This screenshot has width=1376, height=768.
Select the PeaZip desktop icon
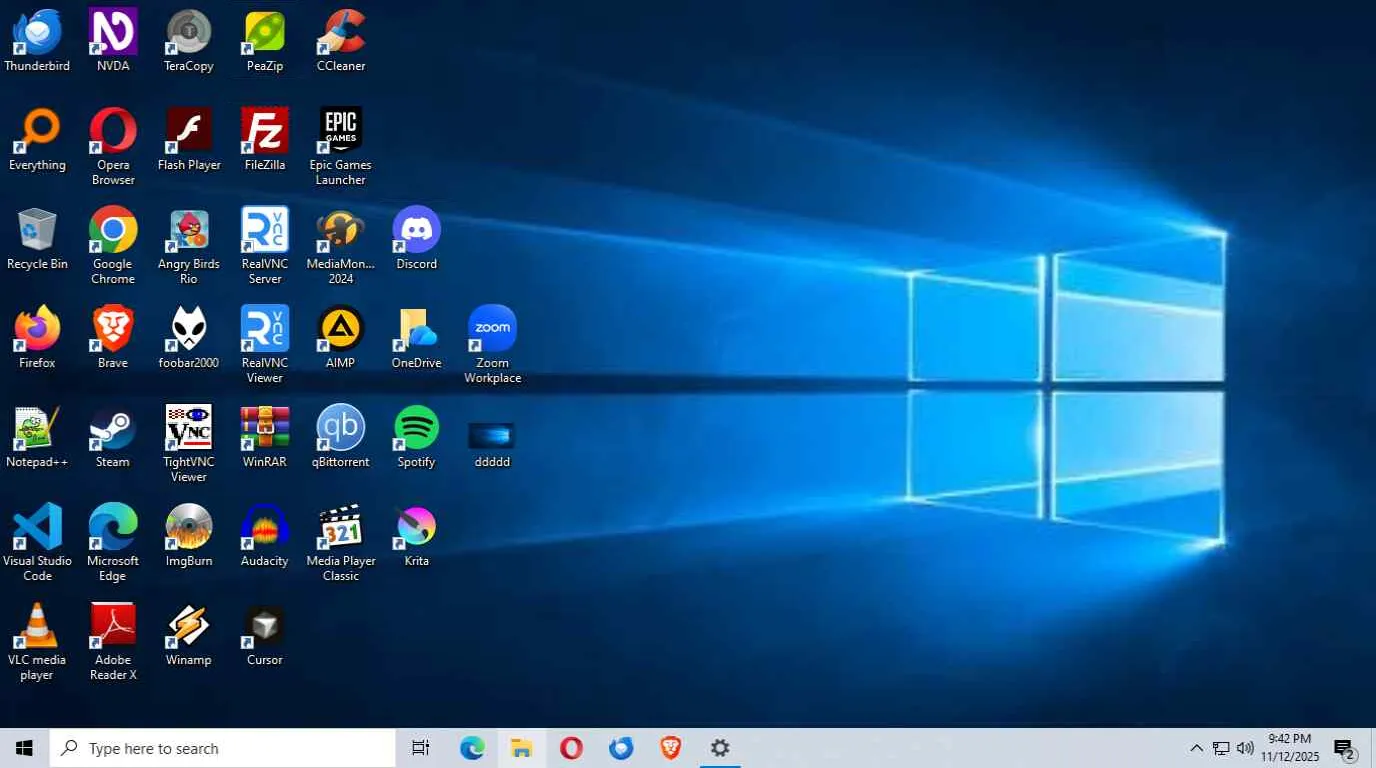coord(265,41)
